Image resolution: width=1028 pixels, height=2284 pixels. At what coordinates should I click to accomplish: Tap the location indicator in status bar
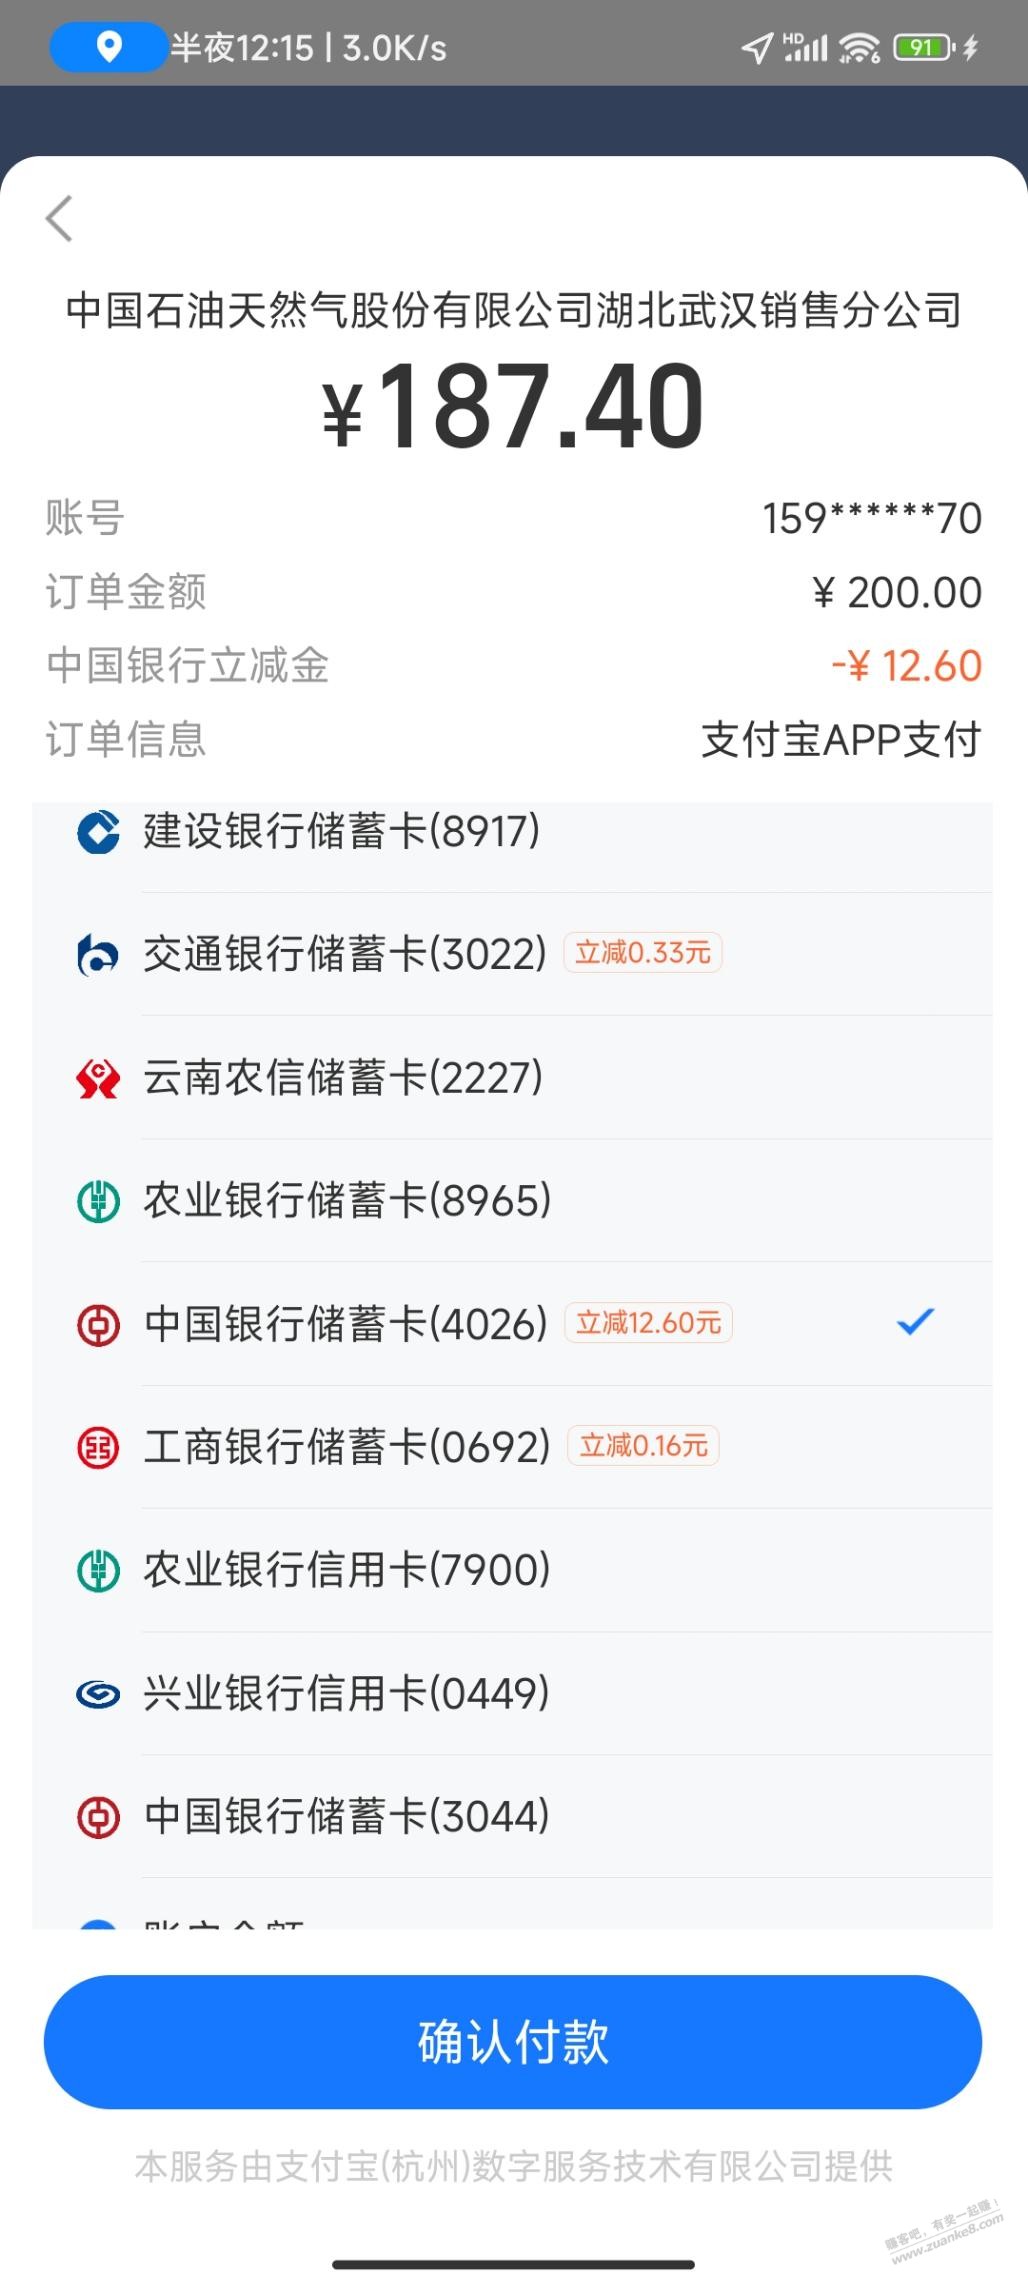(108, 47)
